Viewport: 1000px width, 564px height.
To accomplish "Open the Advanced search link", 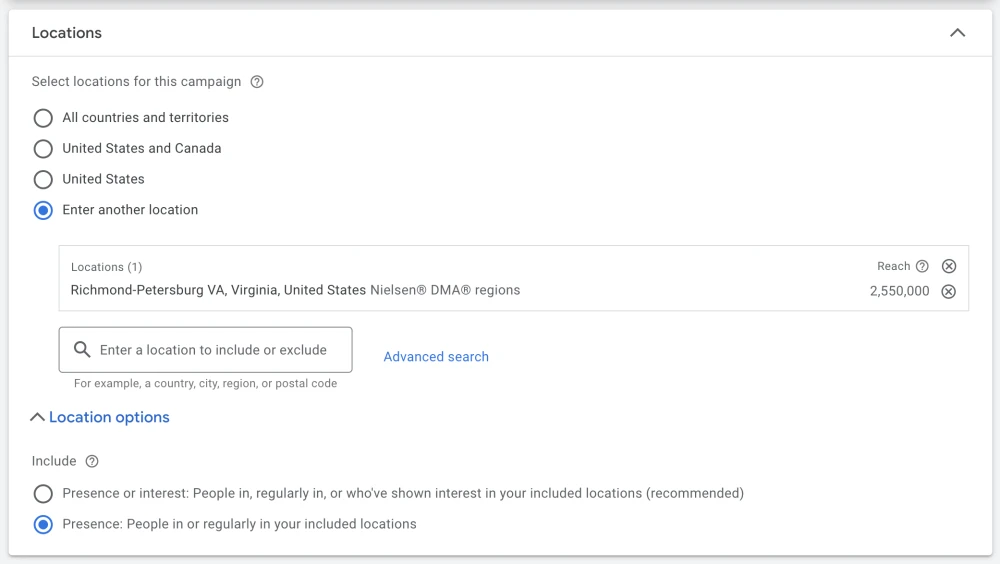I will click(436, 357).
